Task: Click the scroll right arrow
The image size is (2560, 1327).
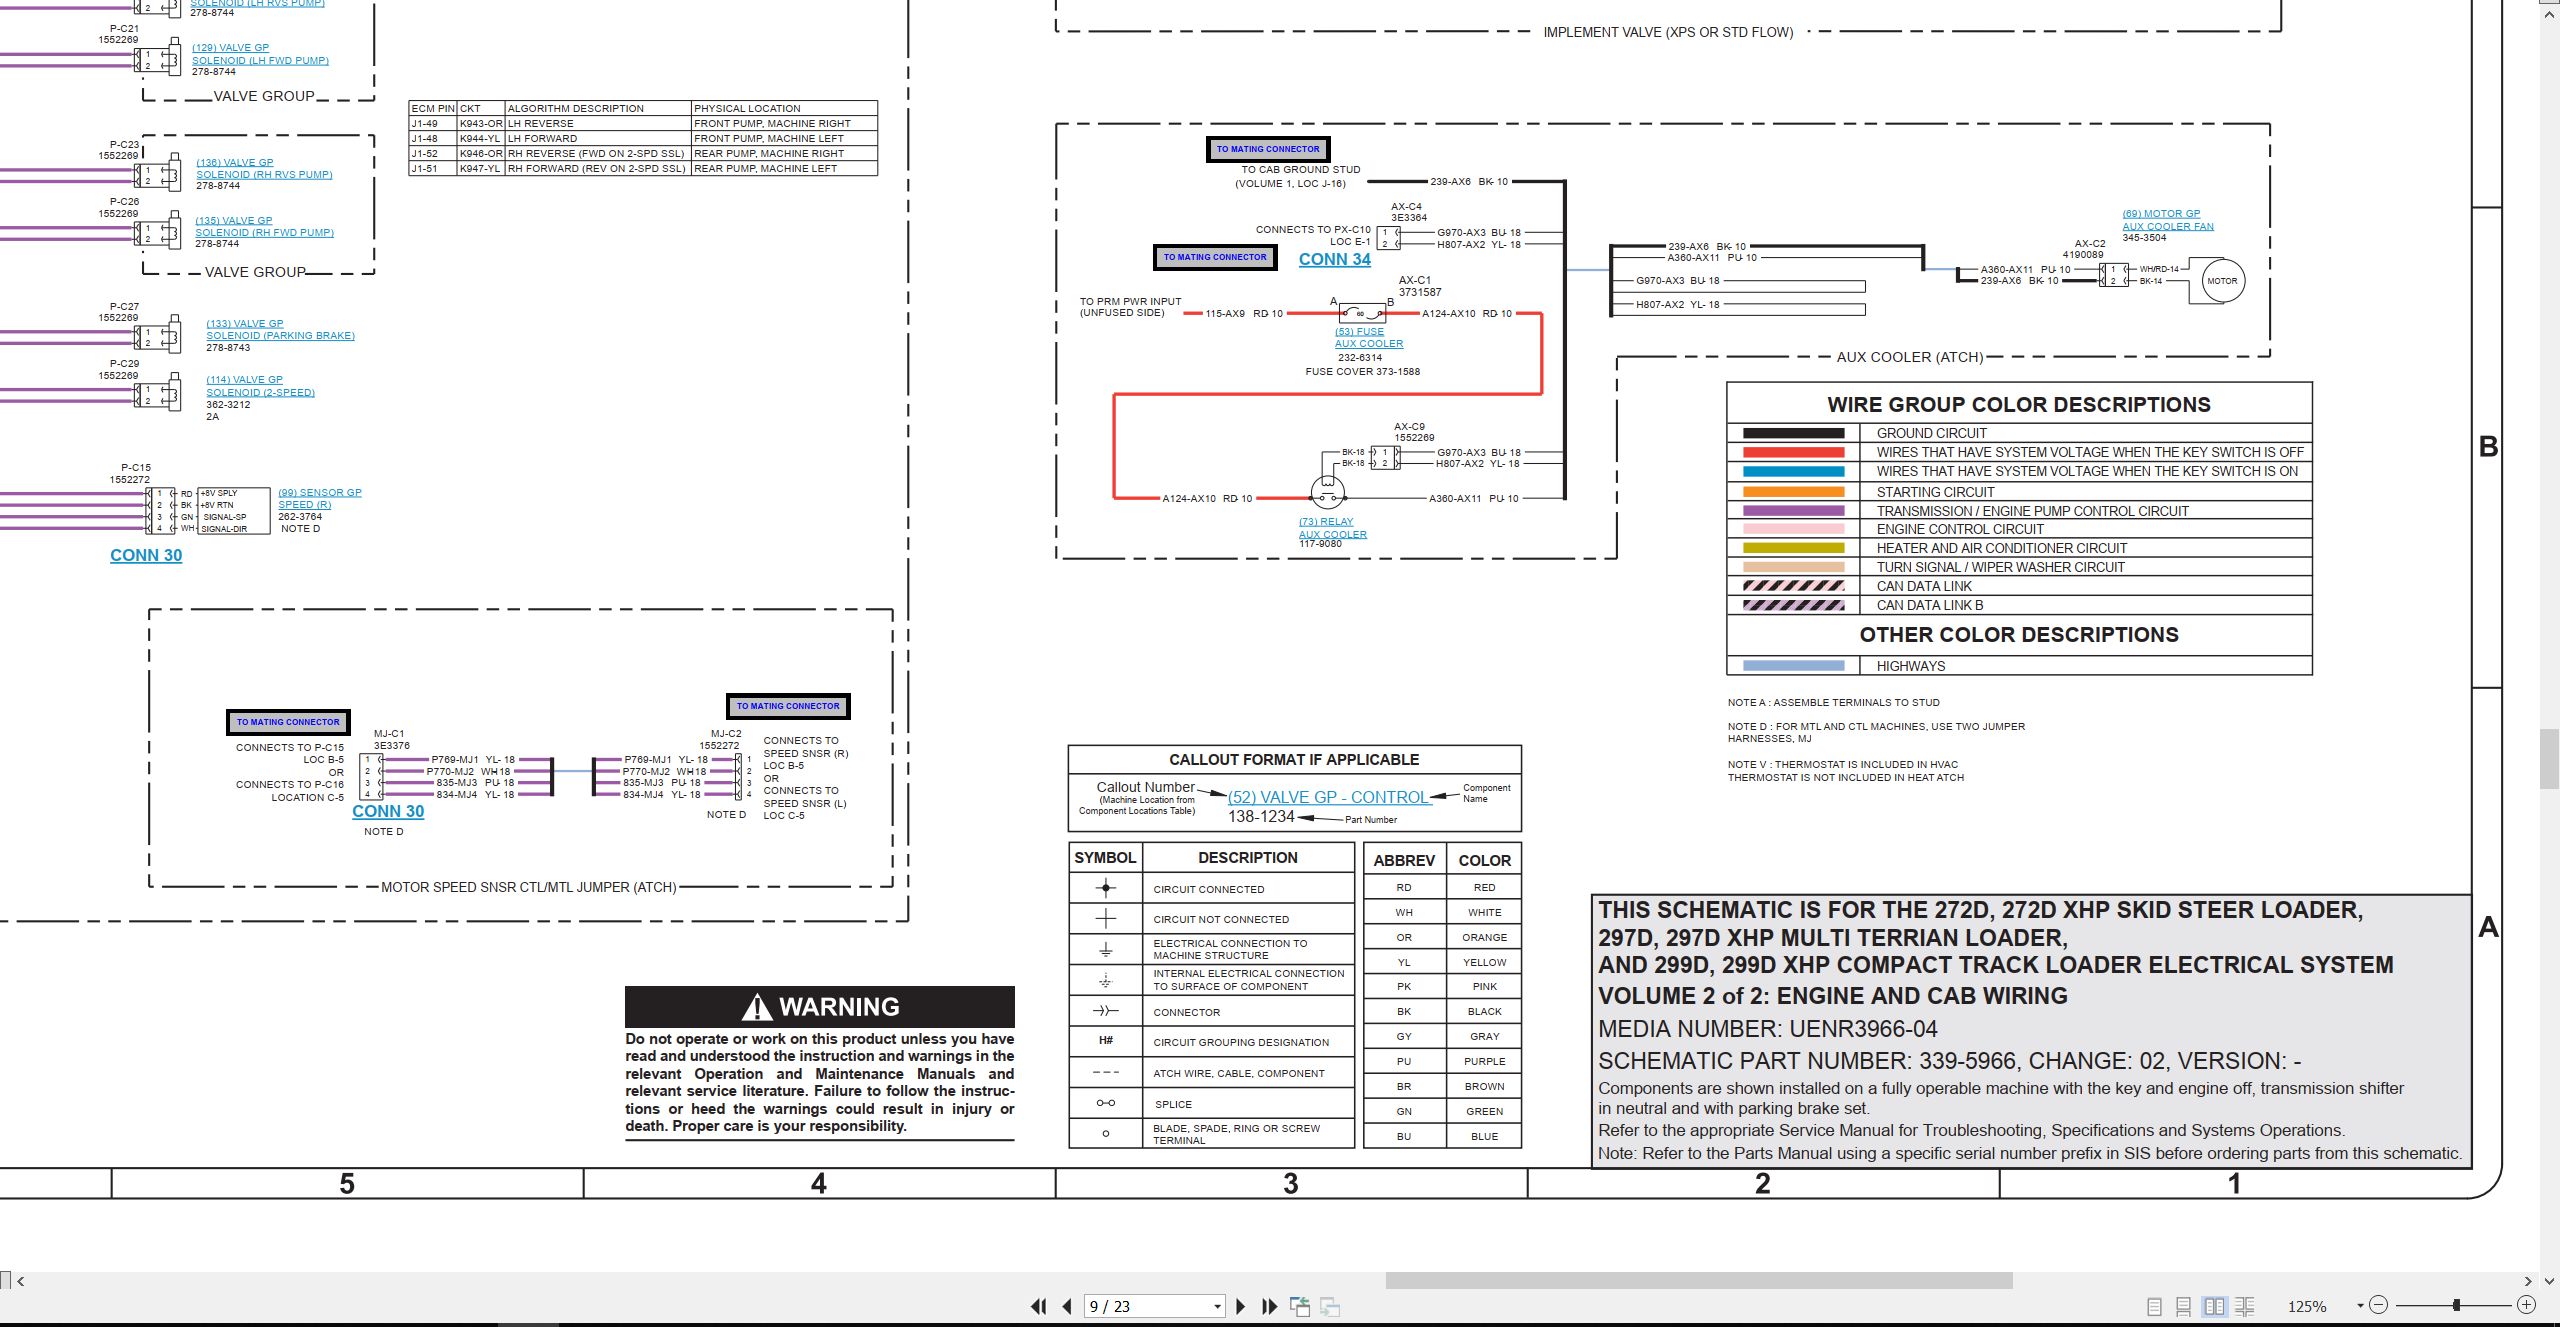Action: pos(2529,1281)
